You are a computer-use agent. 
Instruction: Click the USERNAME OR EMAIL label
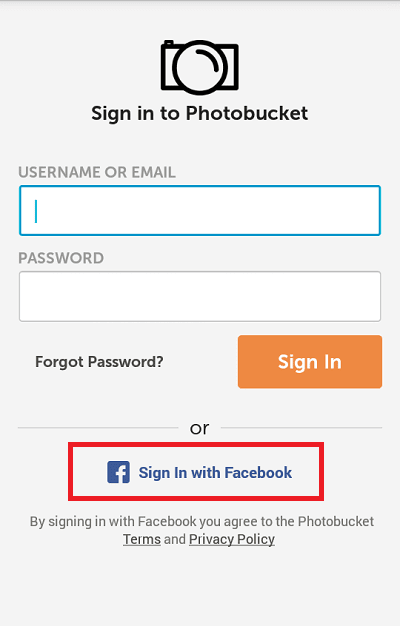pyautogui.click(x=97, y=172)
